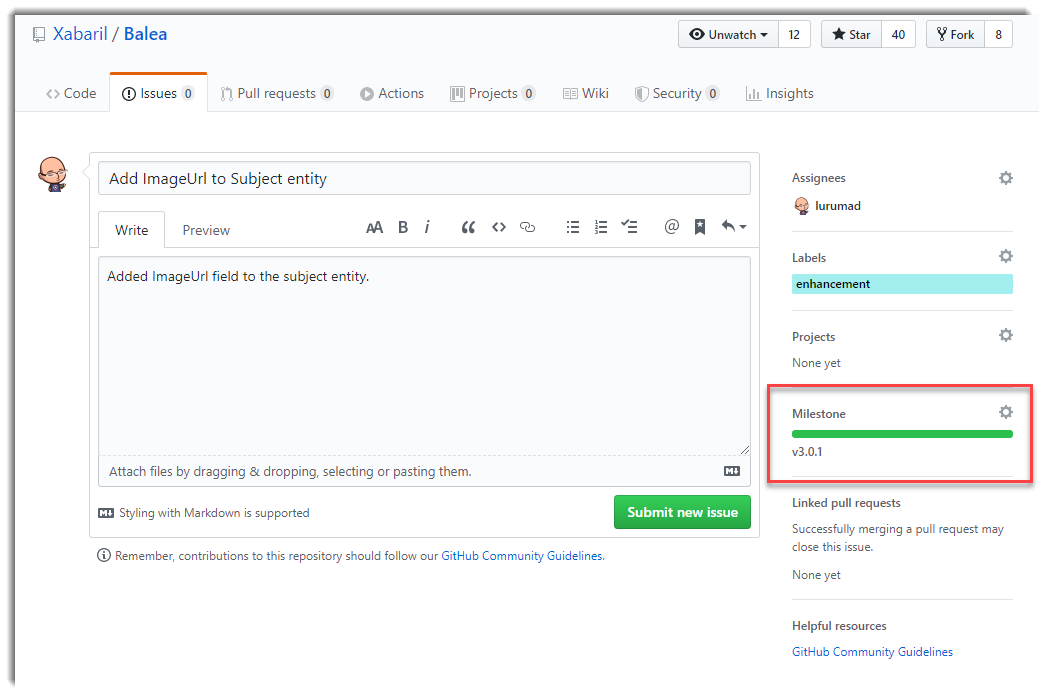1039x694 pixels.
Task: Open the Balea repository link
Action: click(145, 34)
